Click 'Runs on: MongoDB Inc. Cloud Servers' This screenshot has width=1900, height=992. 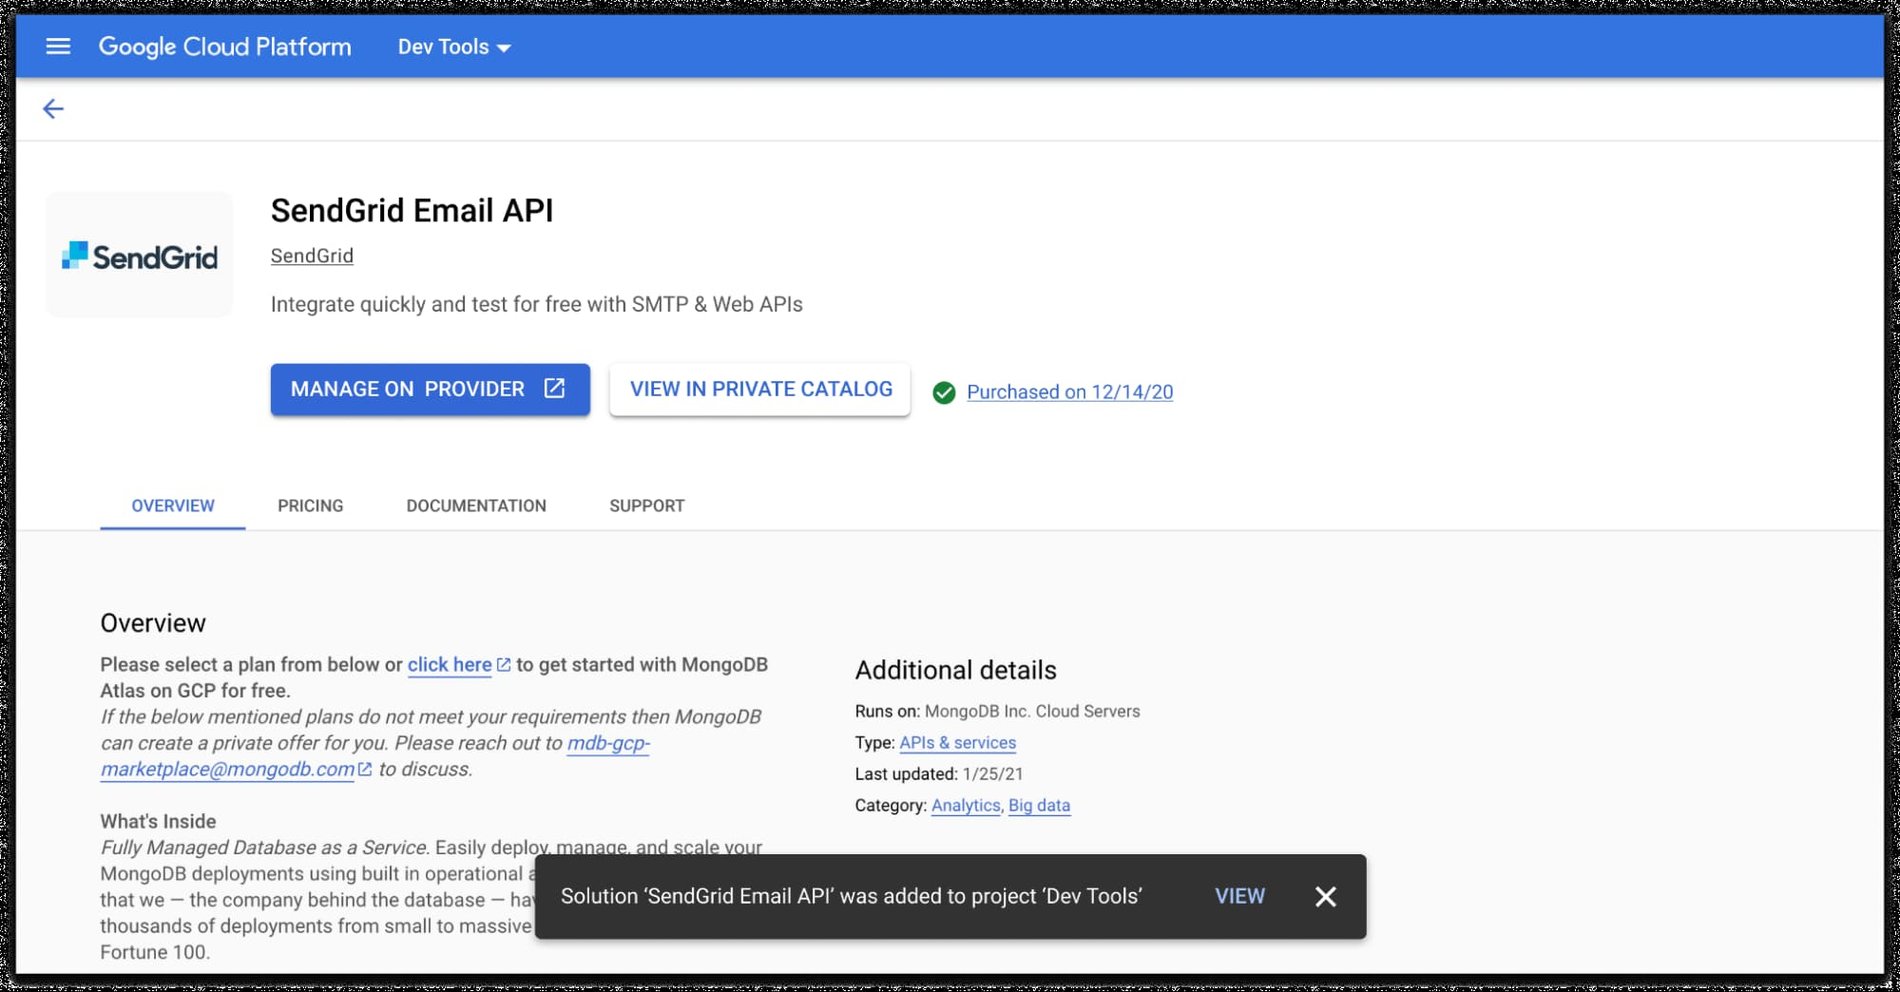(998, 712)
